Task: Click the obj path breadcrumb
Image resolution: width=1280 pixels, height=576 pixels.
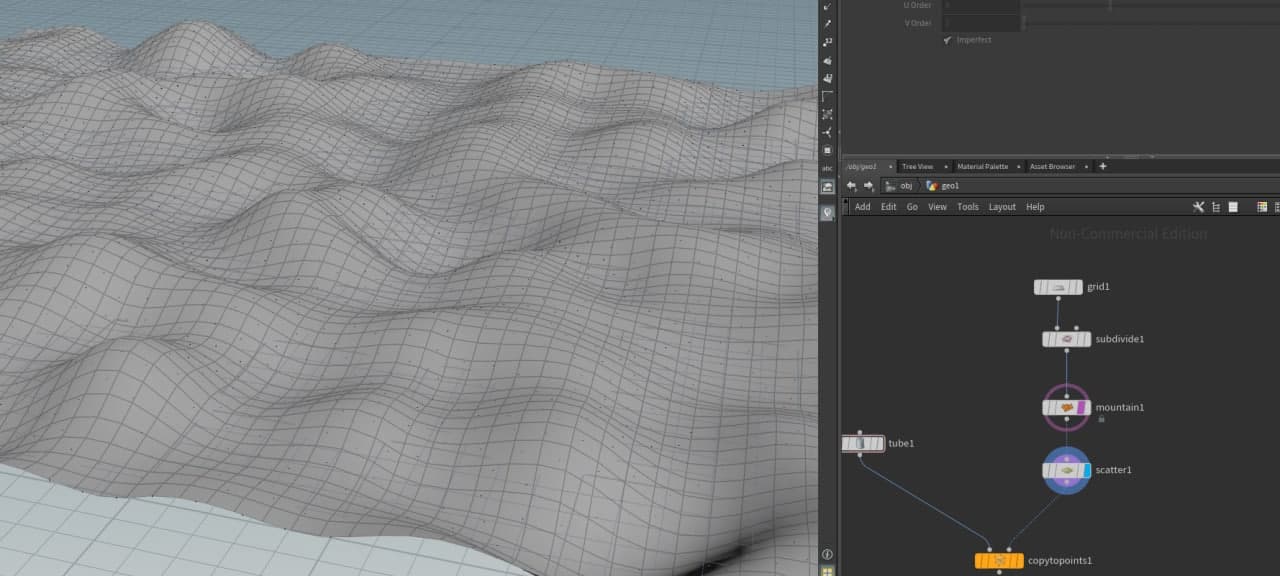Action: click(x=905, y=186)
